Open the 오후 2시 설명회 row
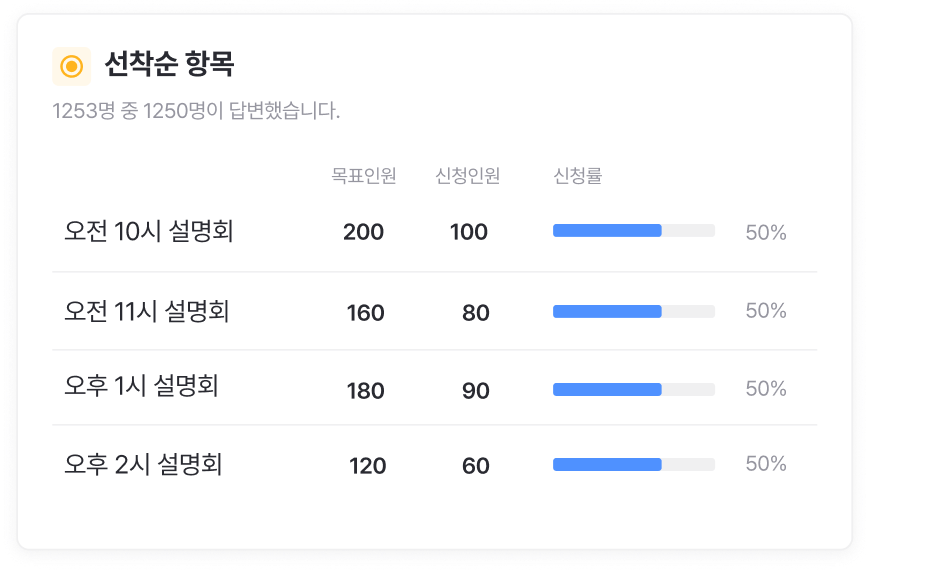 point(143,464)
